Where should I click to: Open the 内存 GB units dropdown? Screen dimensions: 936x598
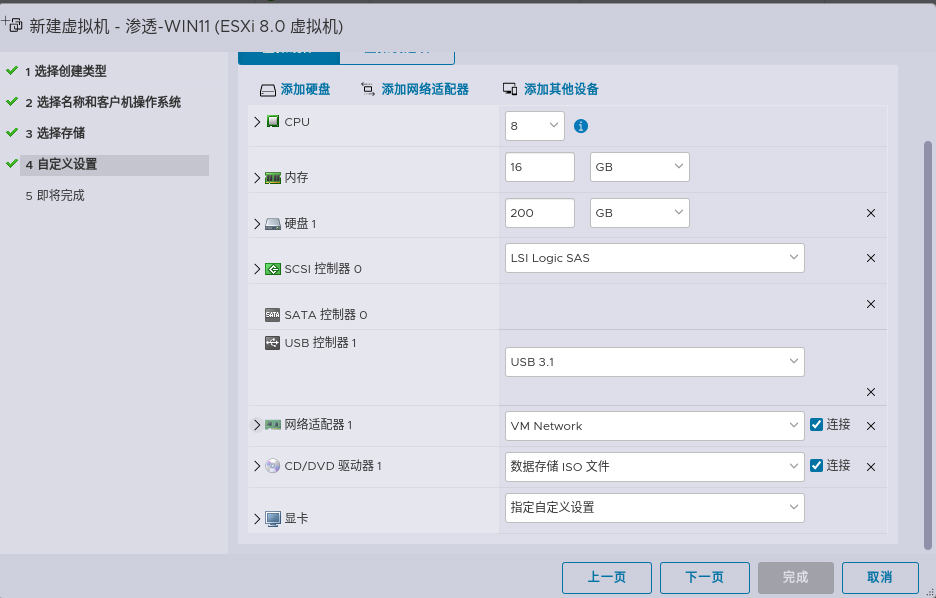[639, 166]
